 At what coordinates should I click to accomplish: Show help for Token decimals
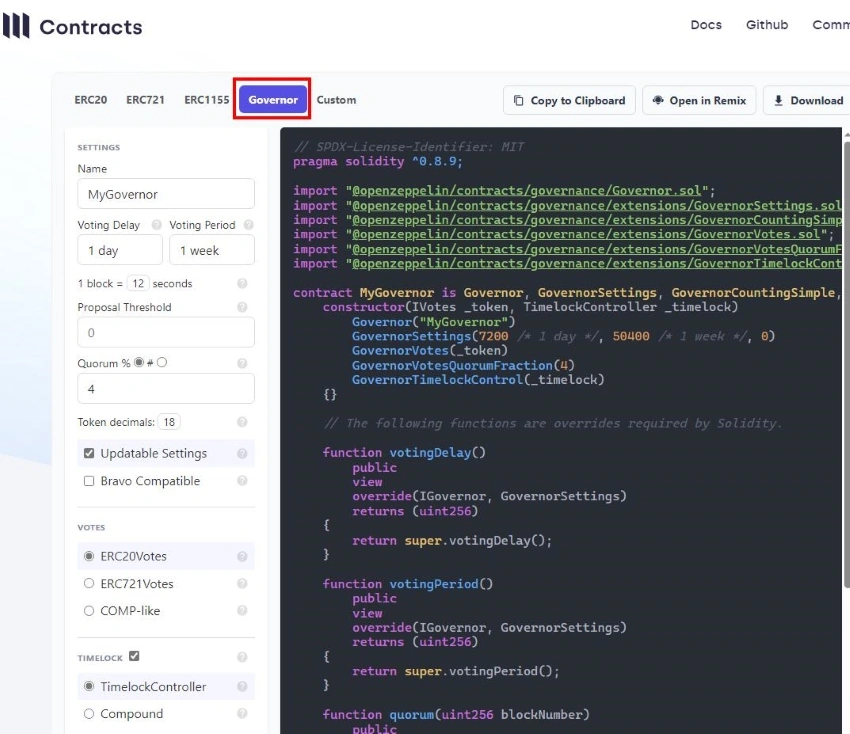tap(242, 422)
